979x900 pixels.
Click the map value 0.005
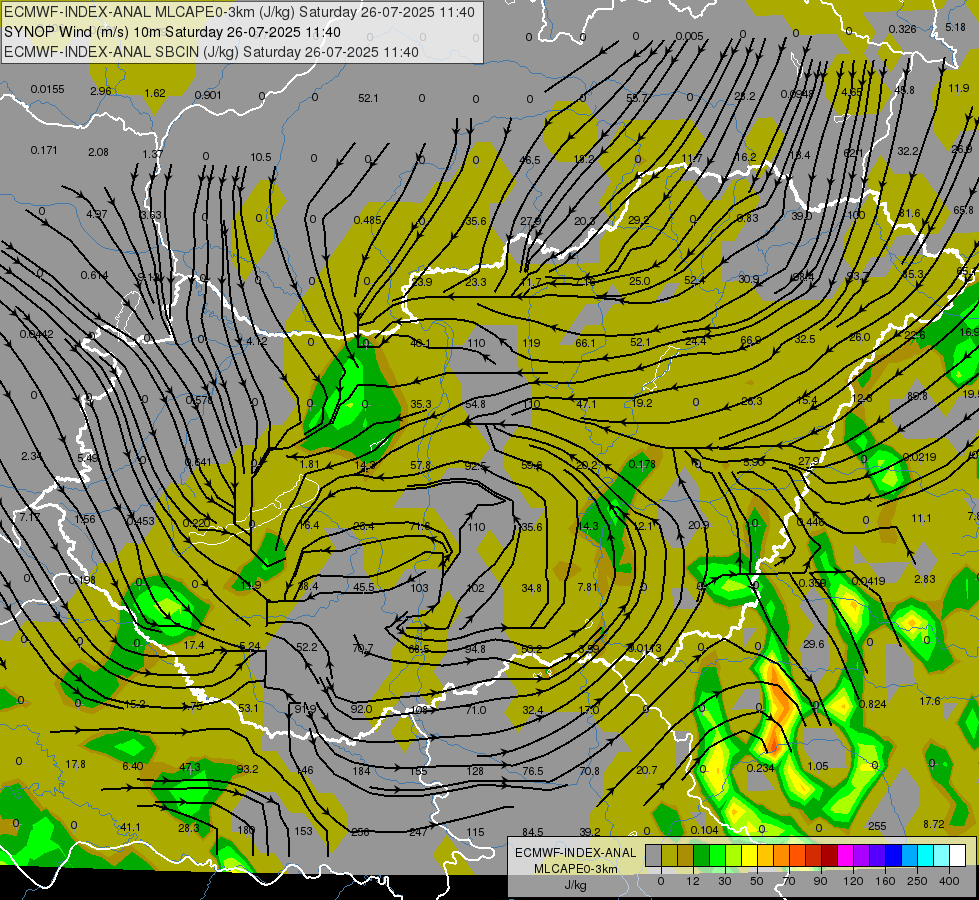point(689,36)
